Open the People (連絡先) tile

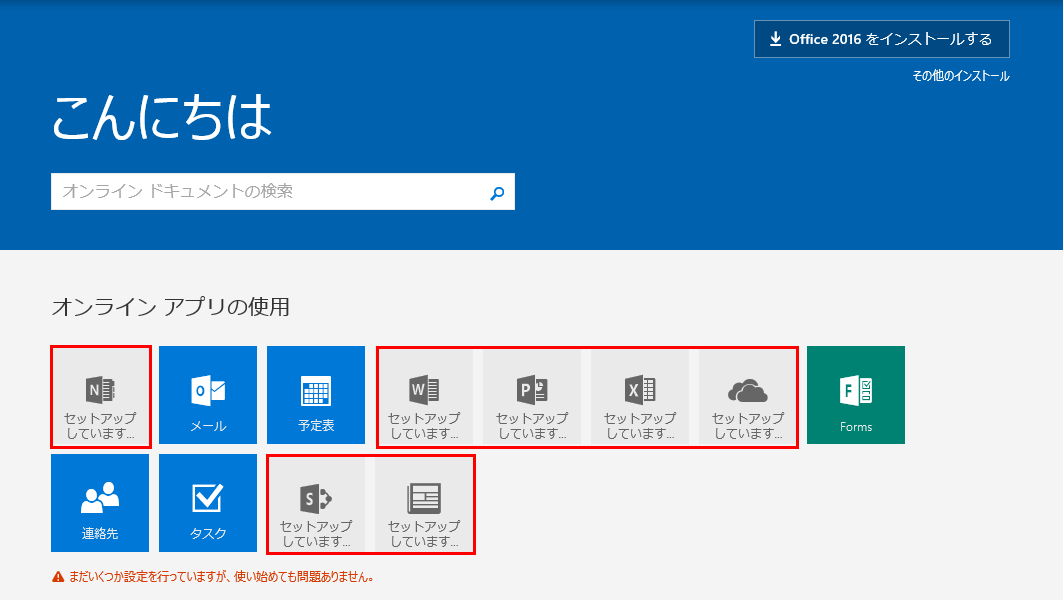pyautogui.click(x=100, y=503)
